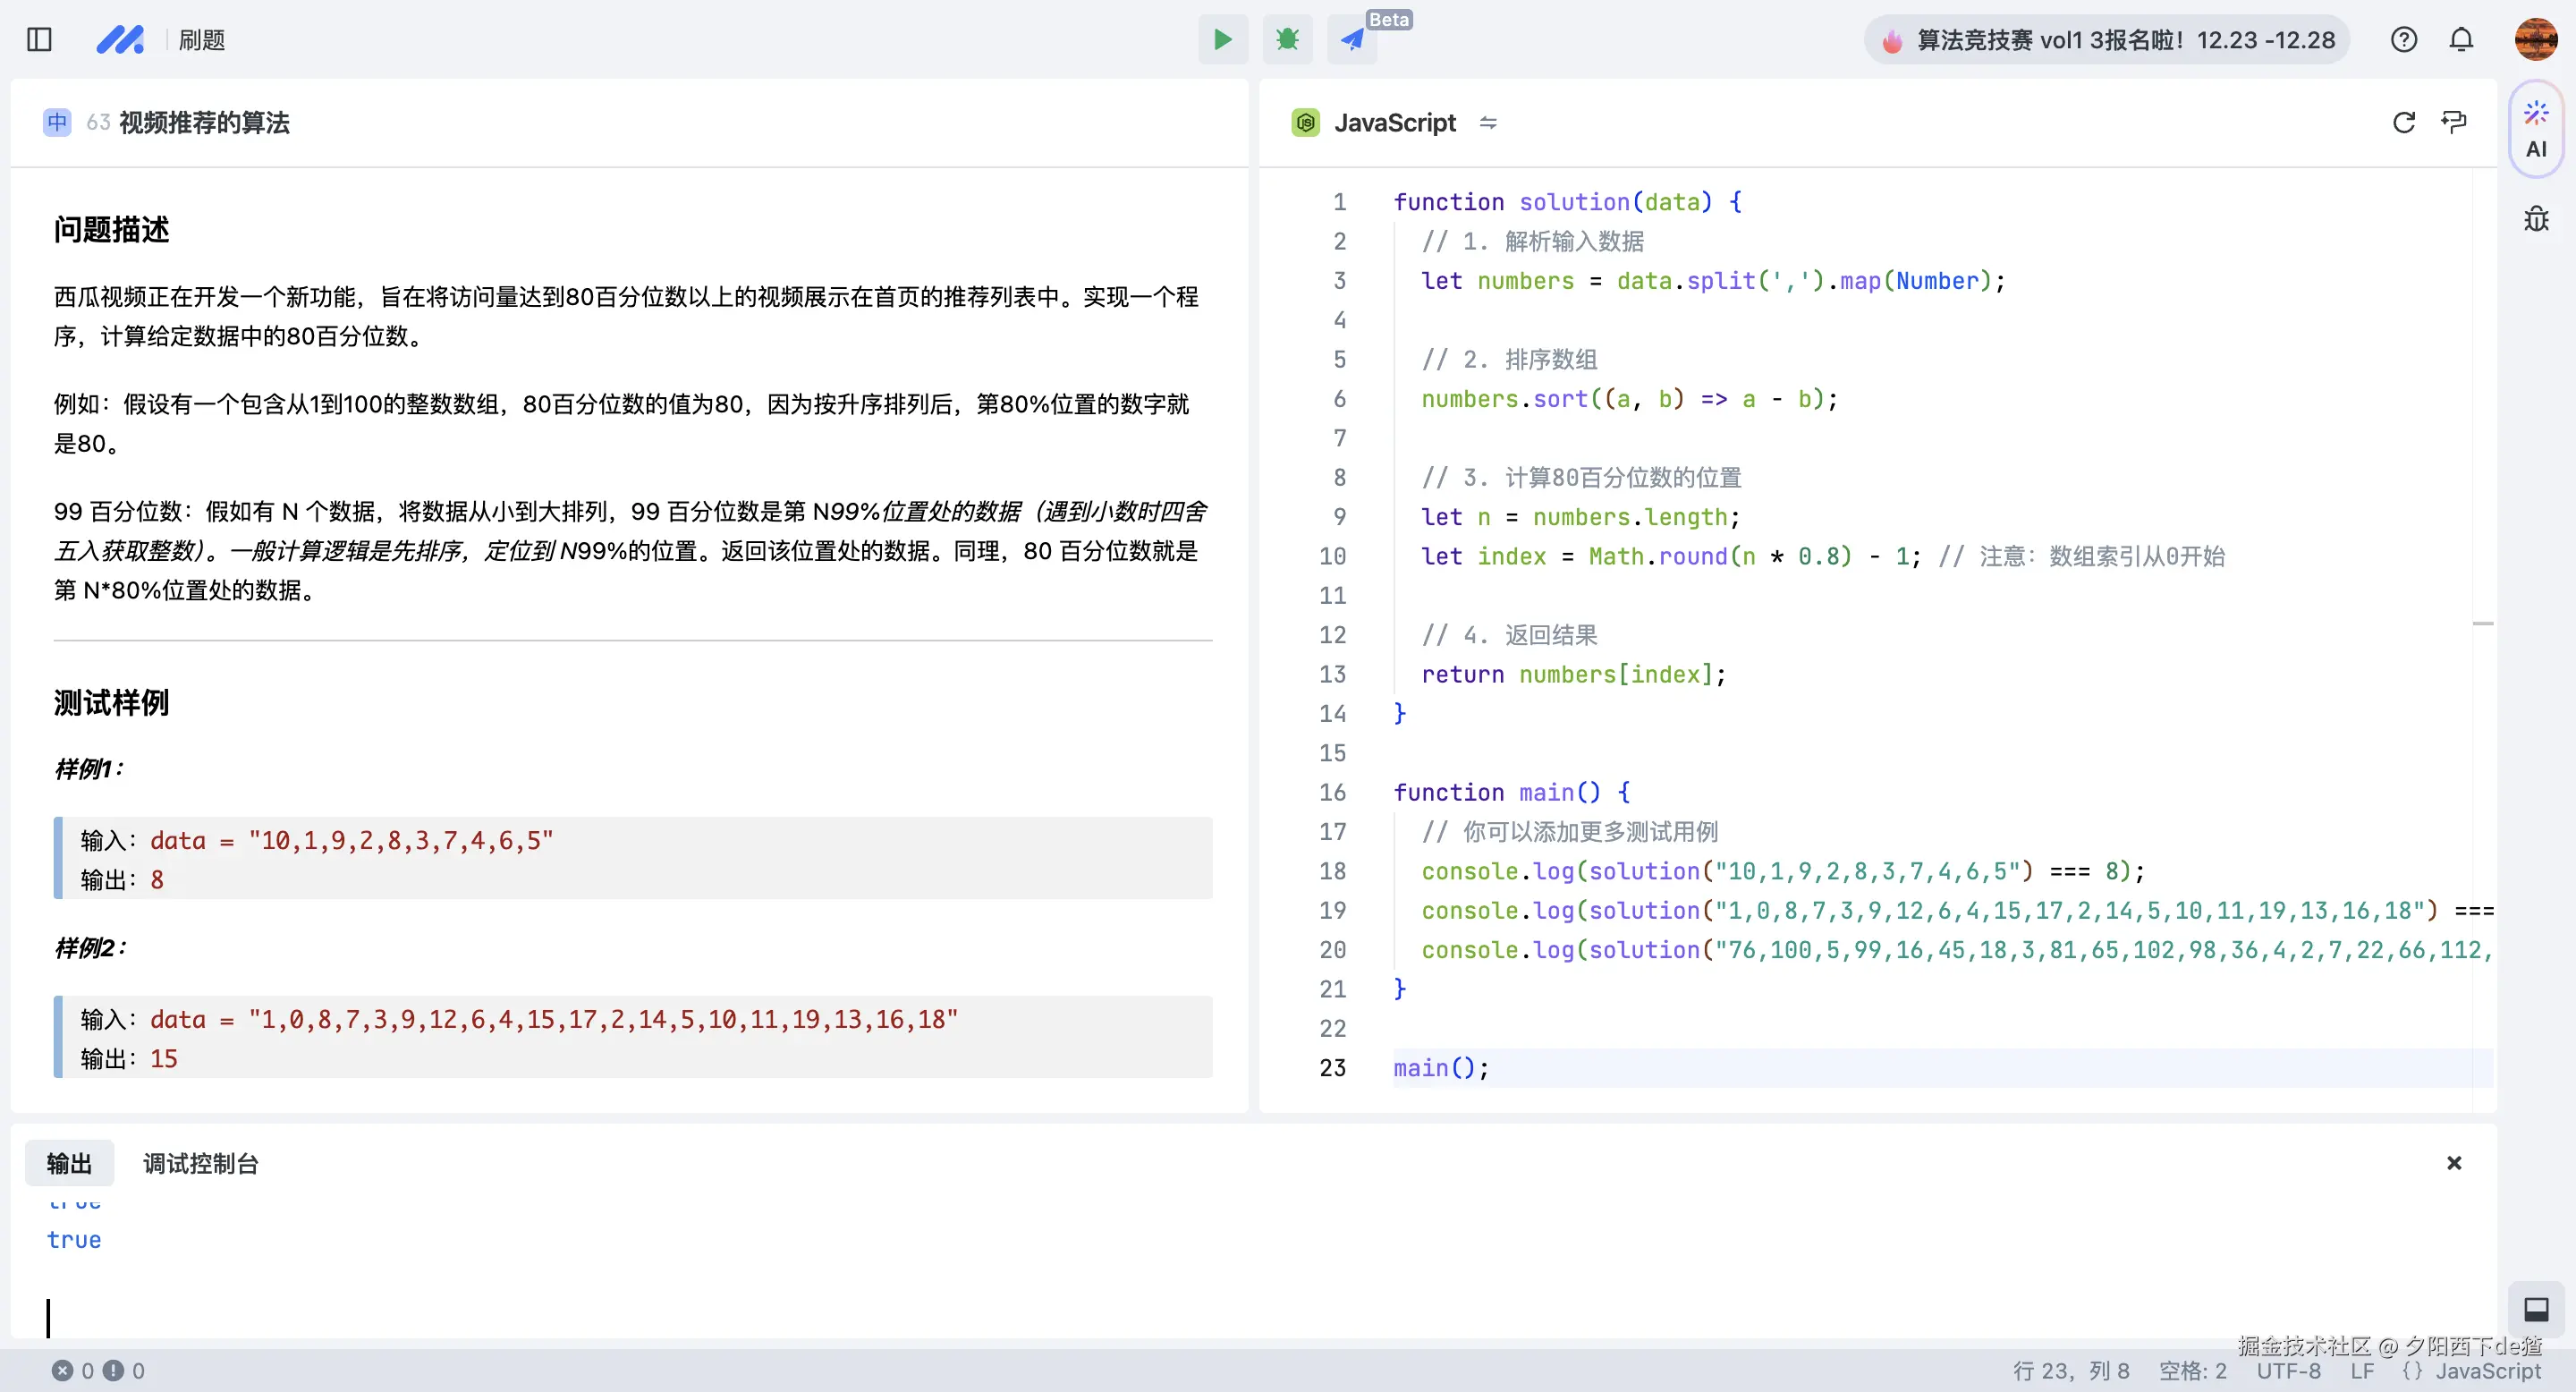Close the output panel
The width and height of the screenshot is (2576, 1392).
2453,1163
